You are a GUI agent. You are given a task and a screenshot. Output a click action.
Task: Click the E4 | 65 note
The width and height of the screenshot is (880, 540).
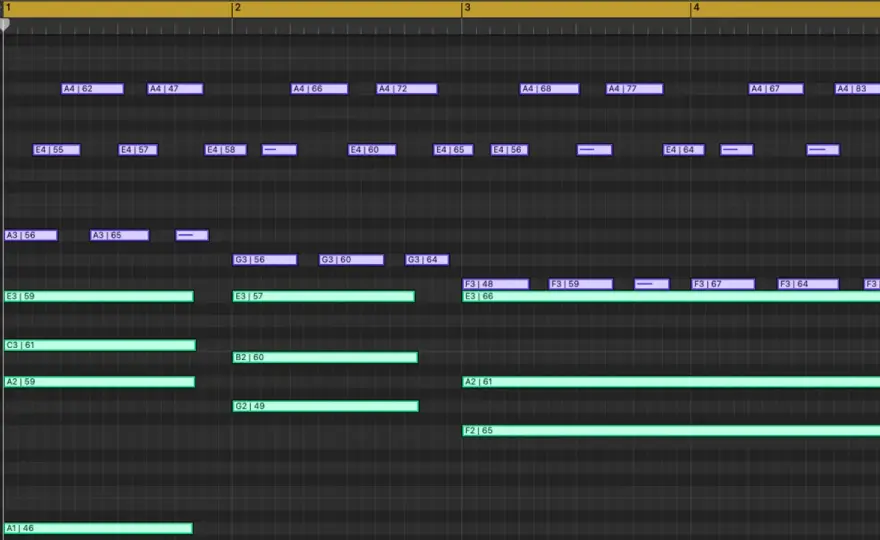(x=453, y=150)
